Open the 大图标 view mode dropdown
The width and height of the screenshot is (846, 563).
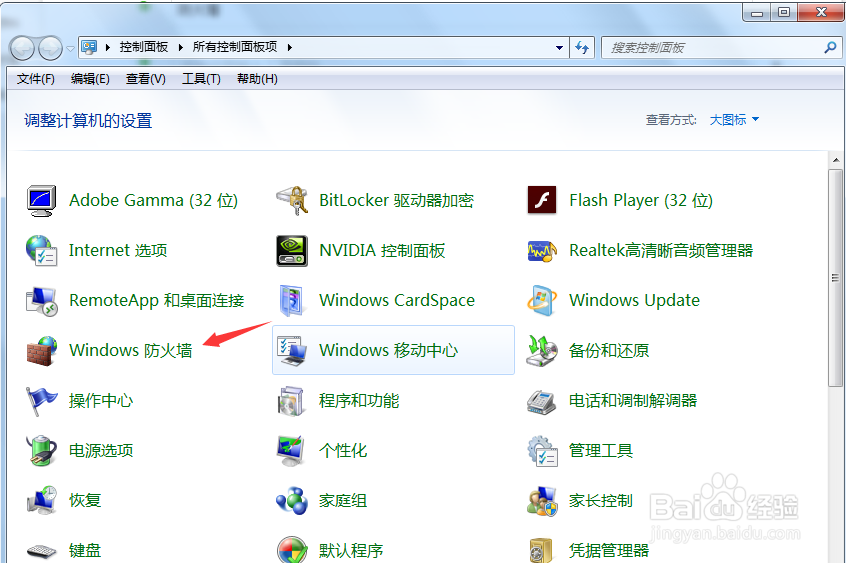[x=734, y=119]
